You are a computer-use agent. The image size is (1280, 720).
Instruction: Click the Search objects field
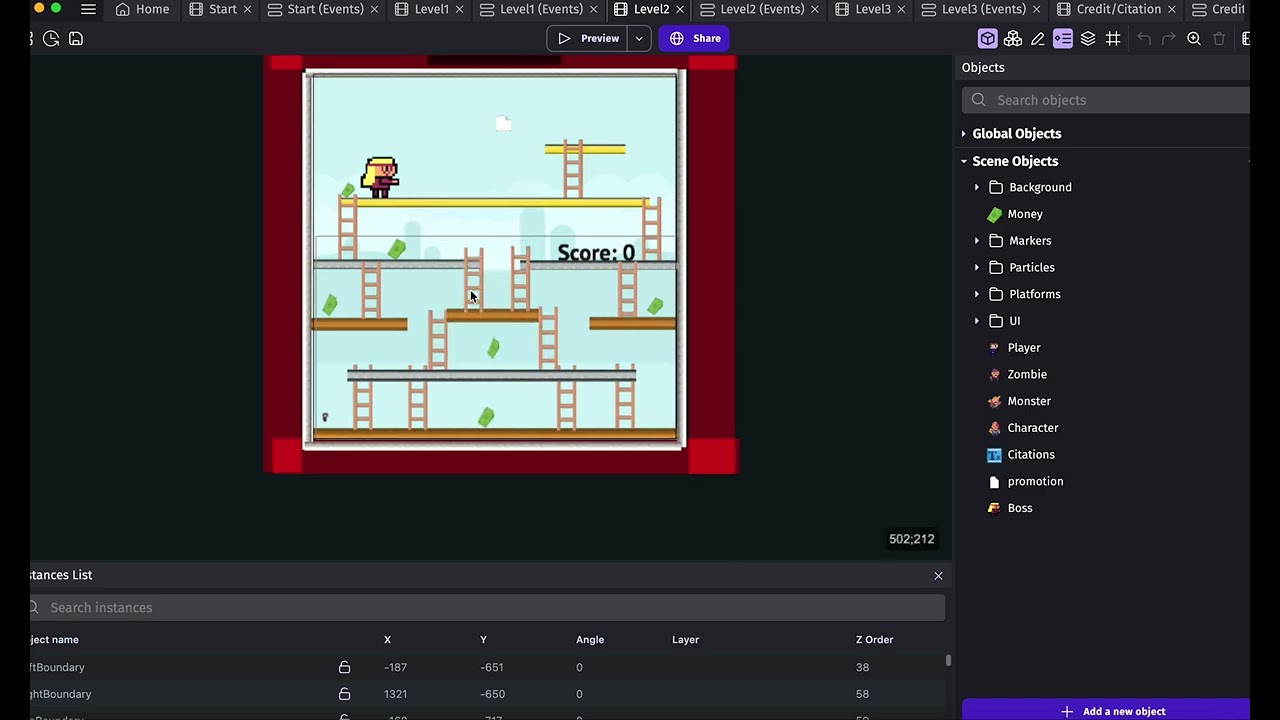click(1106, 100)
